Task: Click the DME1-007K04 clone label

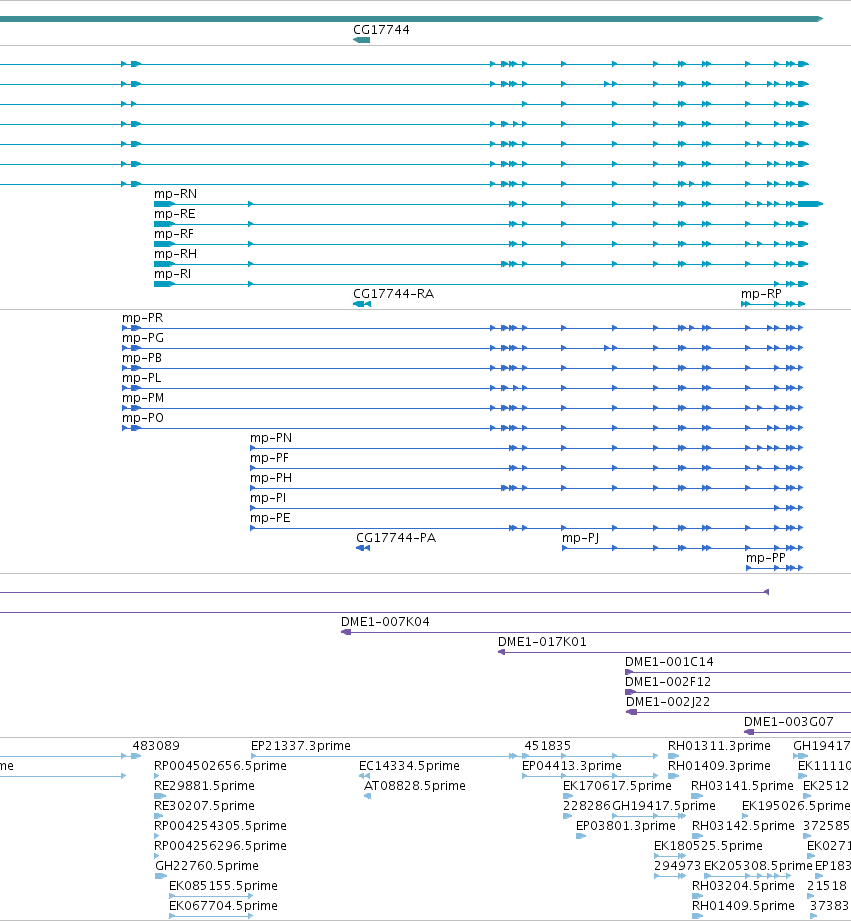Action: coord(385,621)
